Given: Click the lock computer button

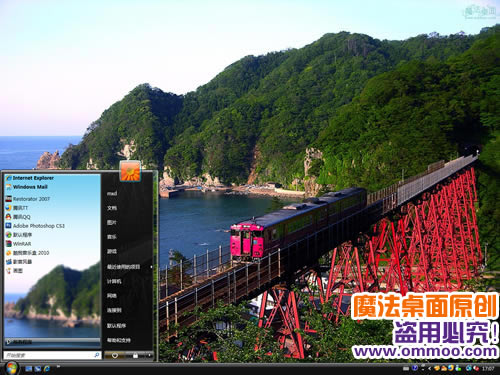Looking at the screenshot, I should [x=135, y=356].
